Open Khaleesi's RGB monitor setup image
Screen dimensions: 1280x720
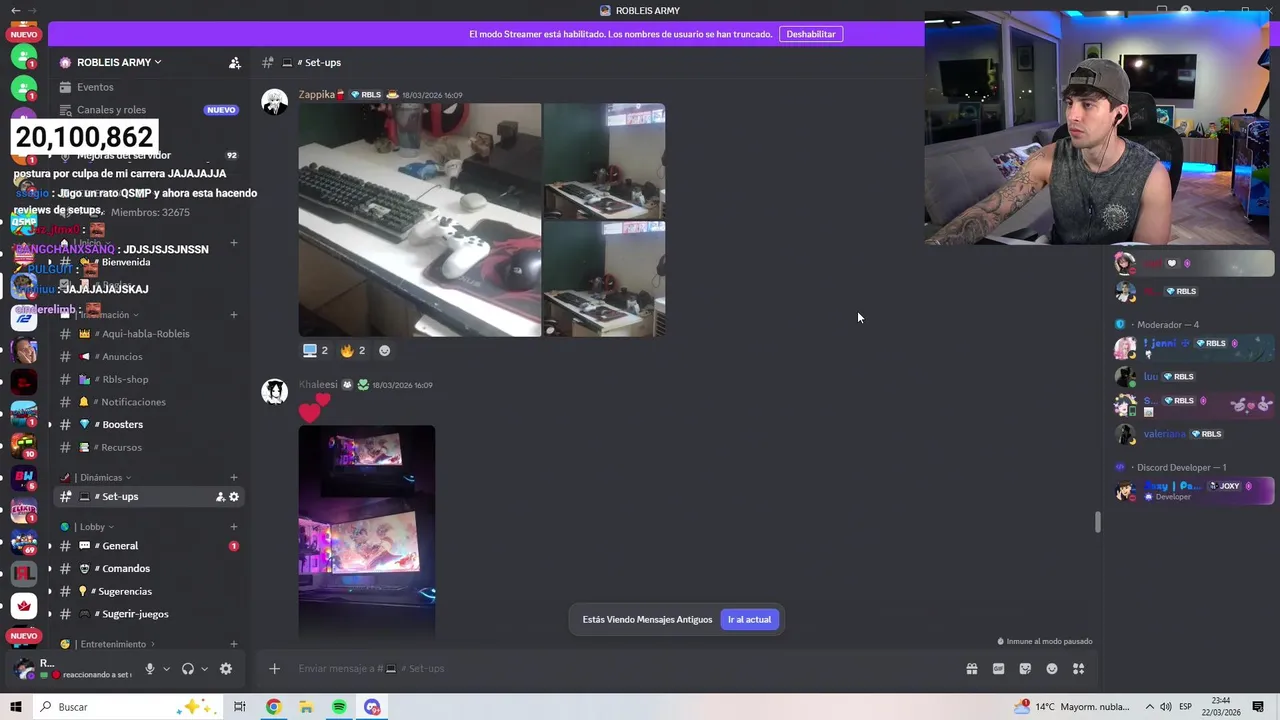(367, 531)
